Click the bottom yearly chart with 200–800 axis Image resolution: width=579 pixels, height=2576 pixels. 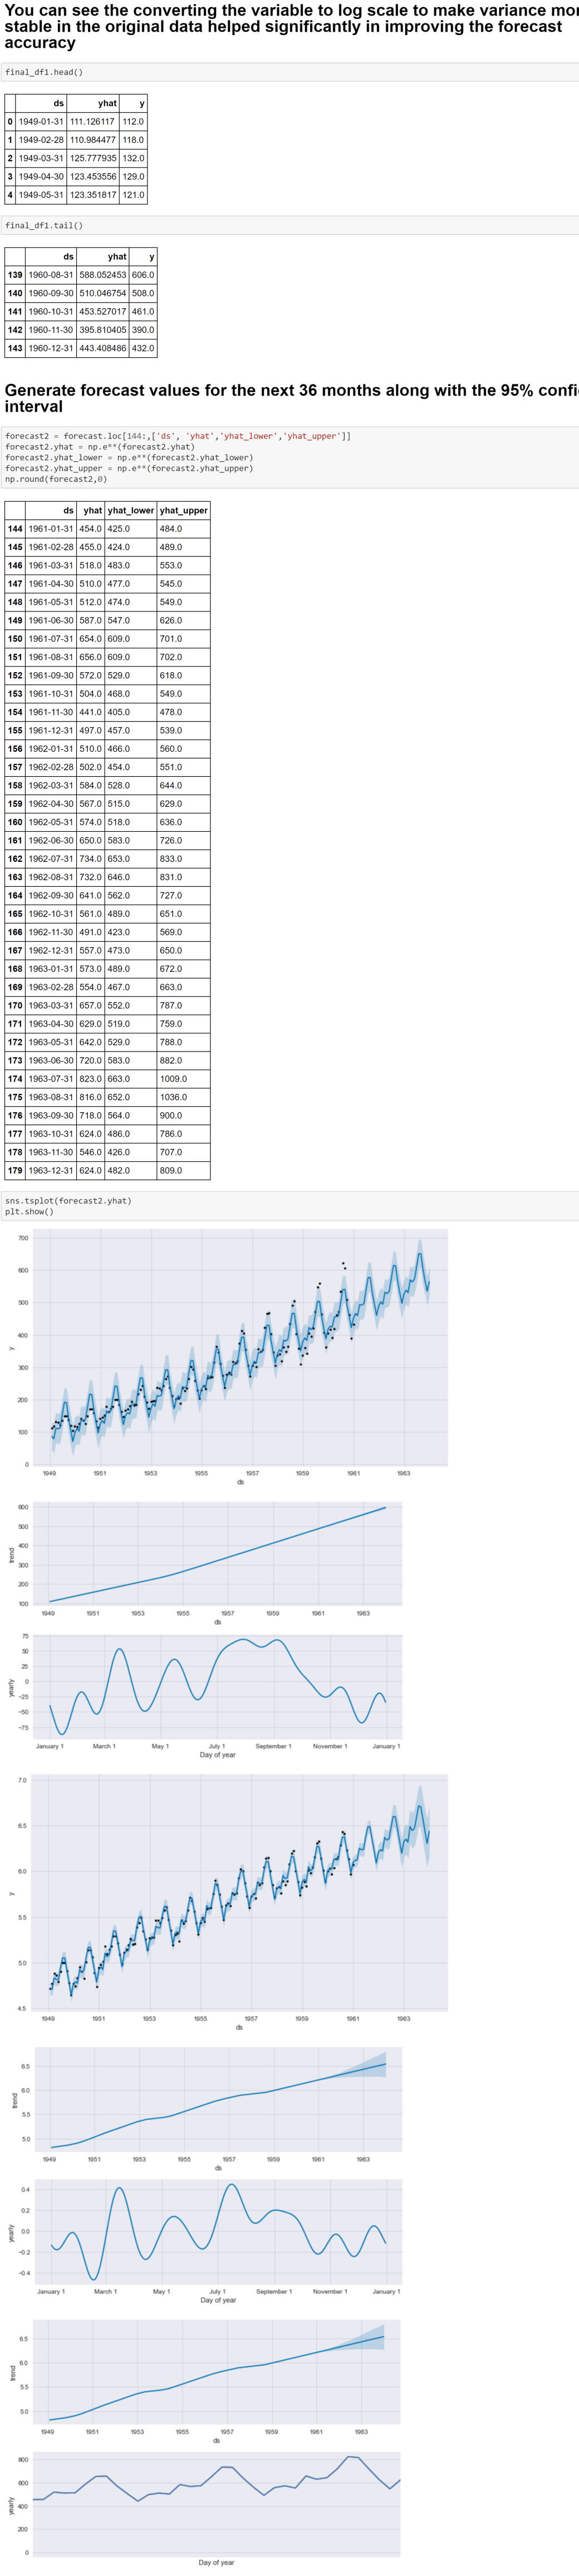217,2506
